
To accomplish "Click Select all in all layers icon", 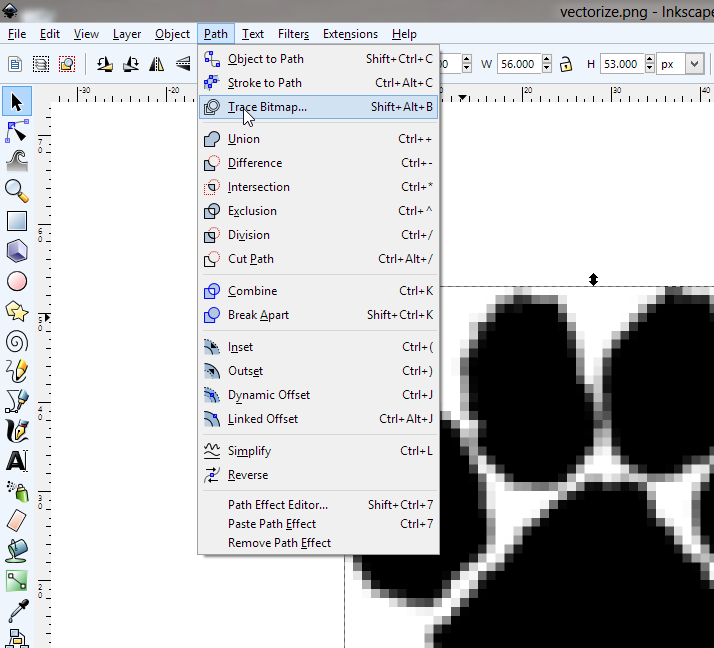I will point(41,64).
